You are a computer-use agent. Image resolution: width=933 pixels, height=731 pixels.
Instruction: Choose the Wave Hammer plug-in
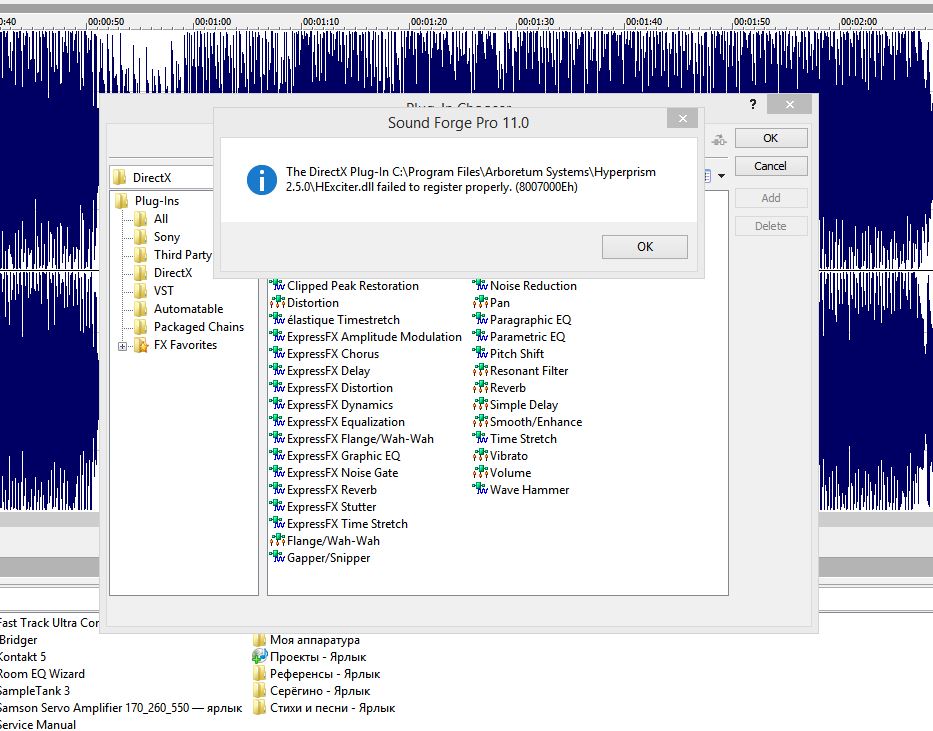[x=521, y=490]
